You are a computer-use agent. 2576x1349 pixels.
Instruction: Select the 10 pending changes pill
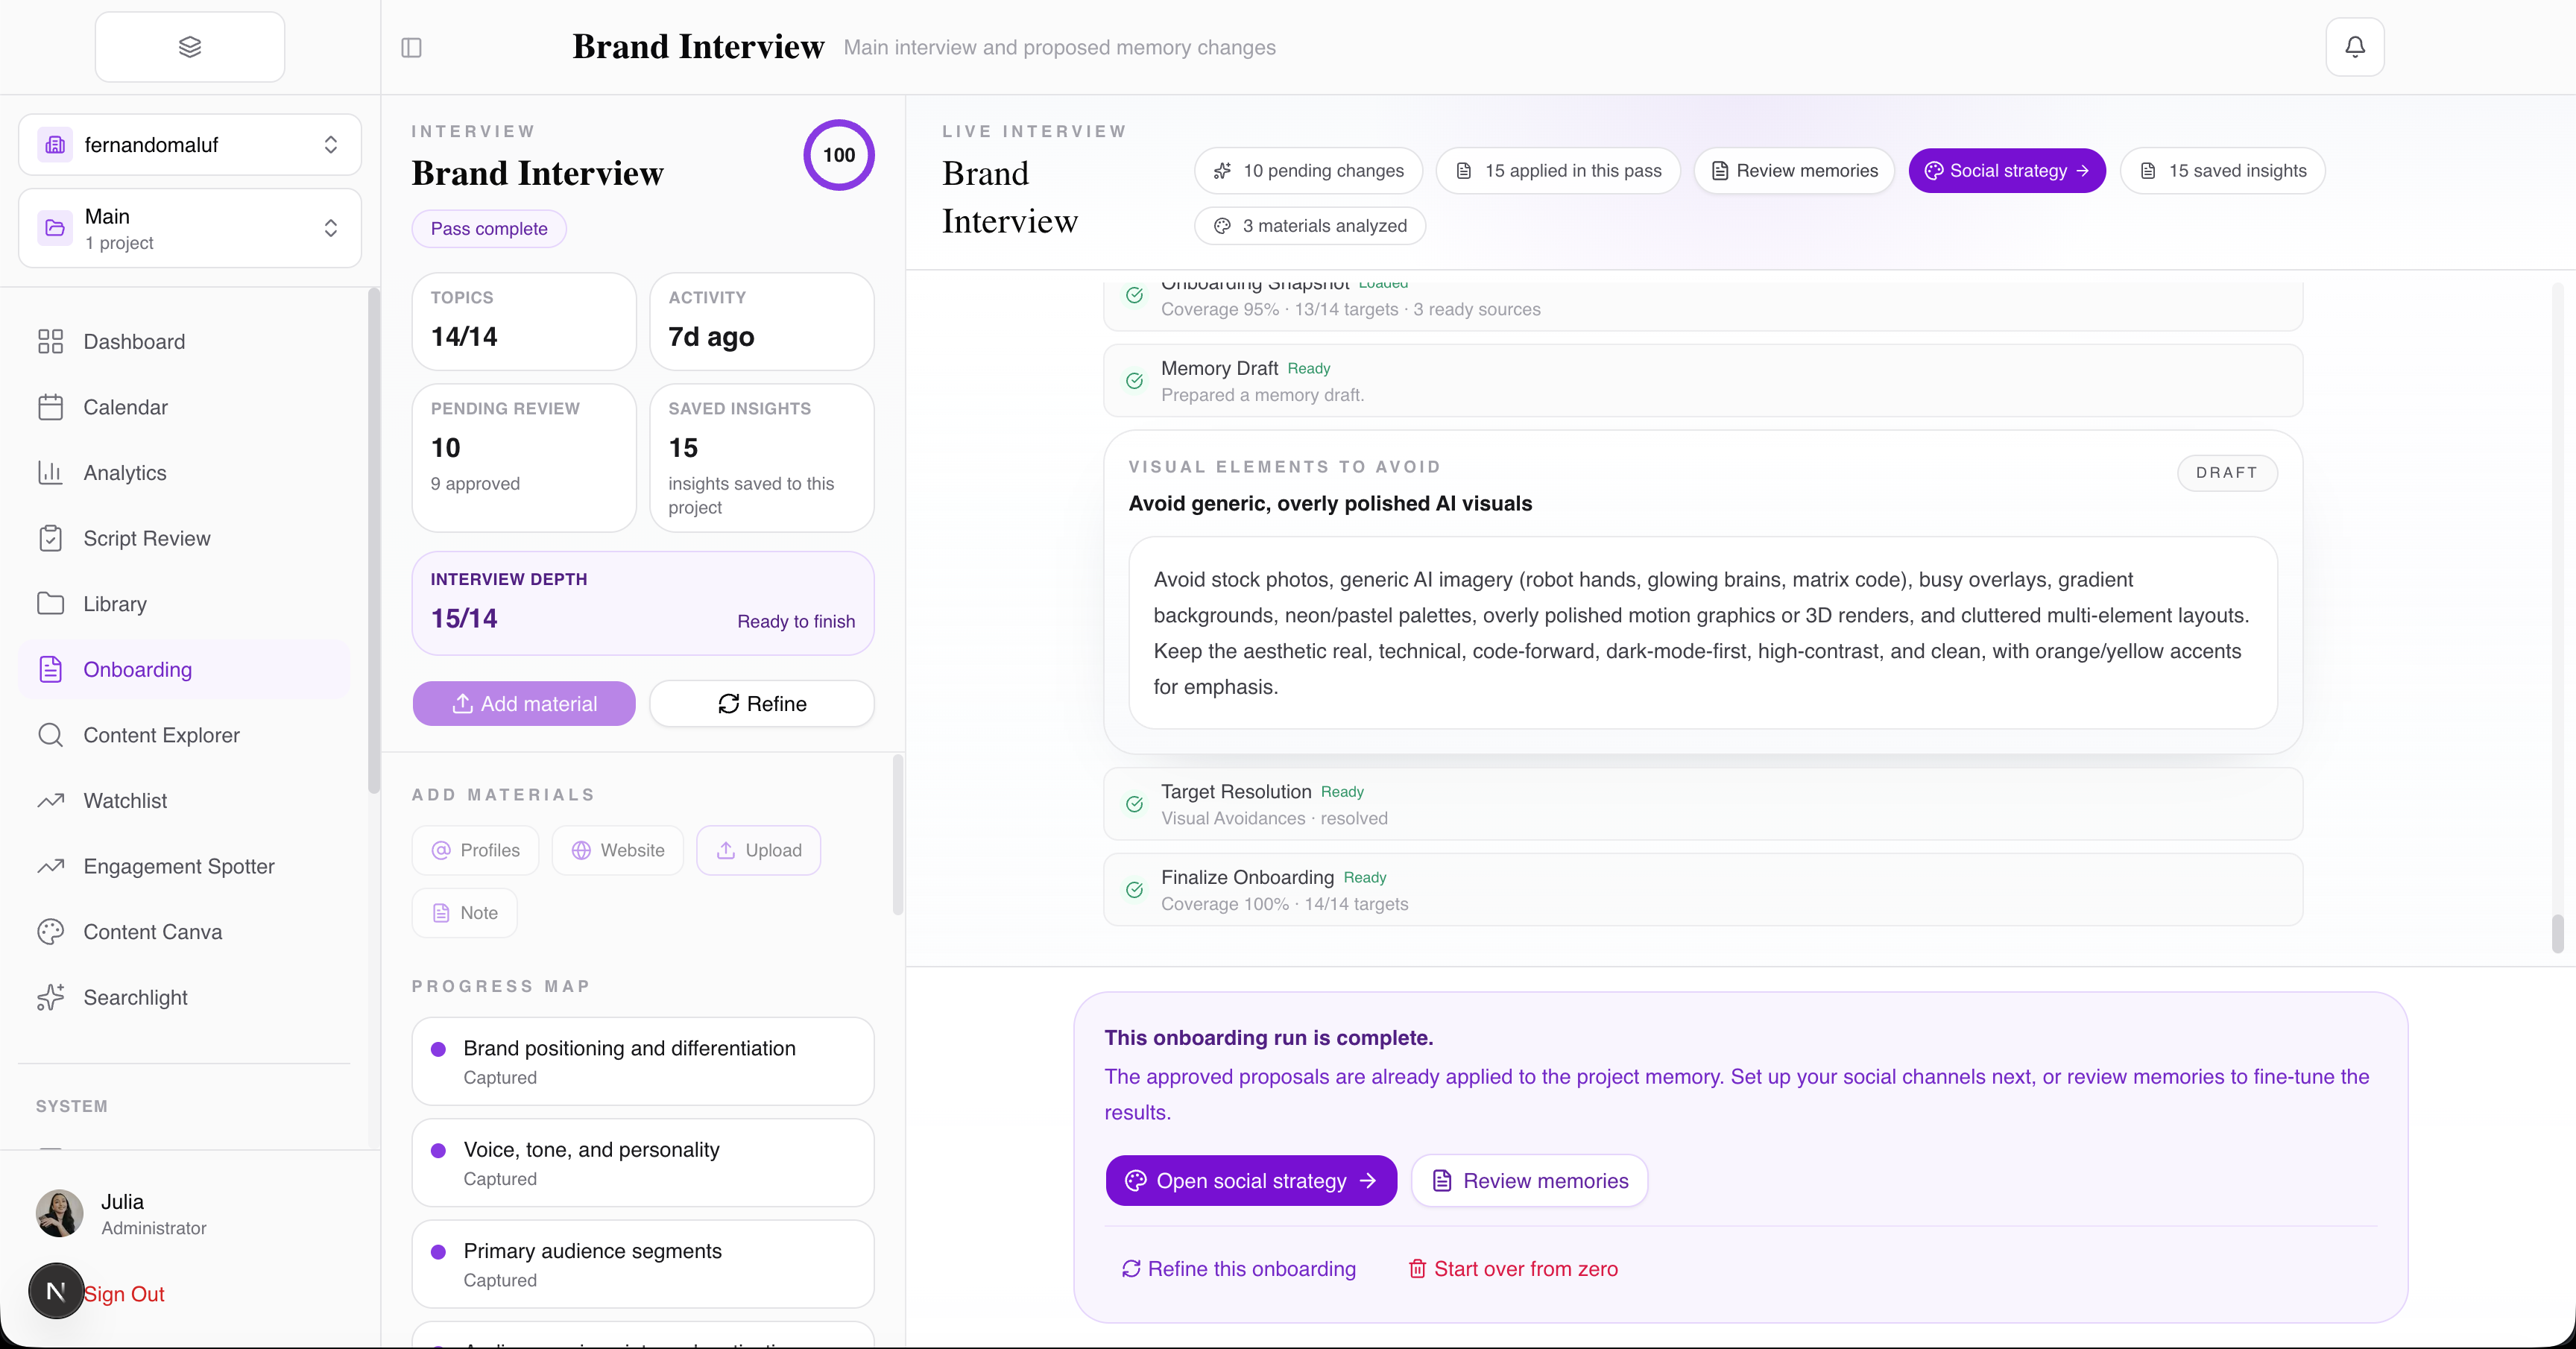click(1308, 171)
